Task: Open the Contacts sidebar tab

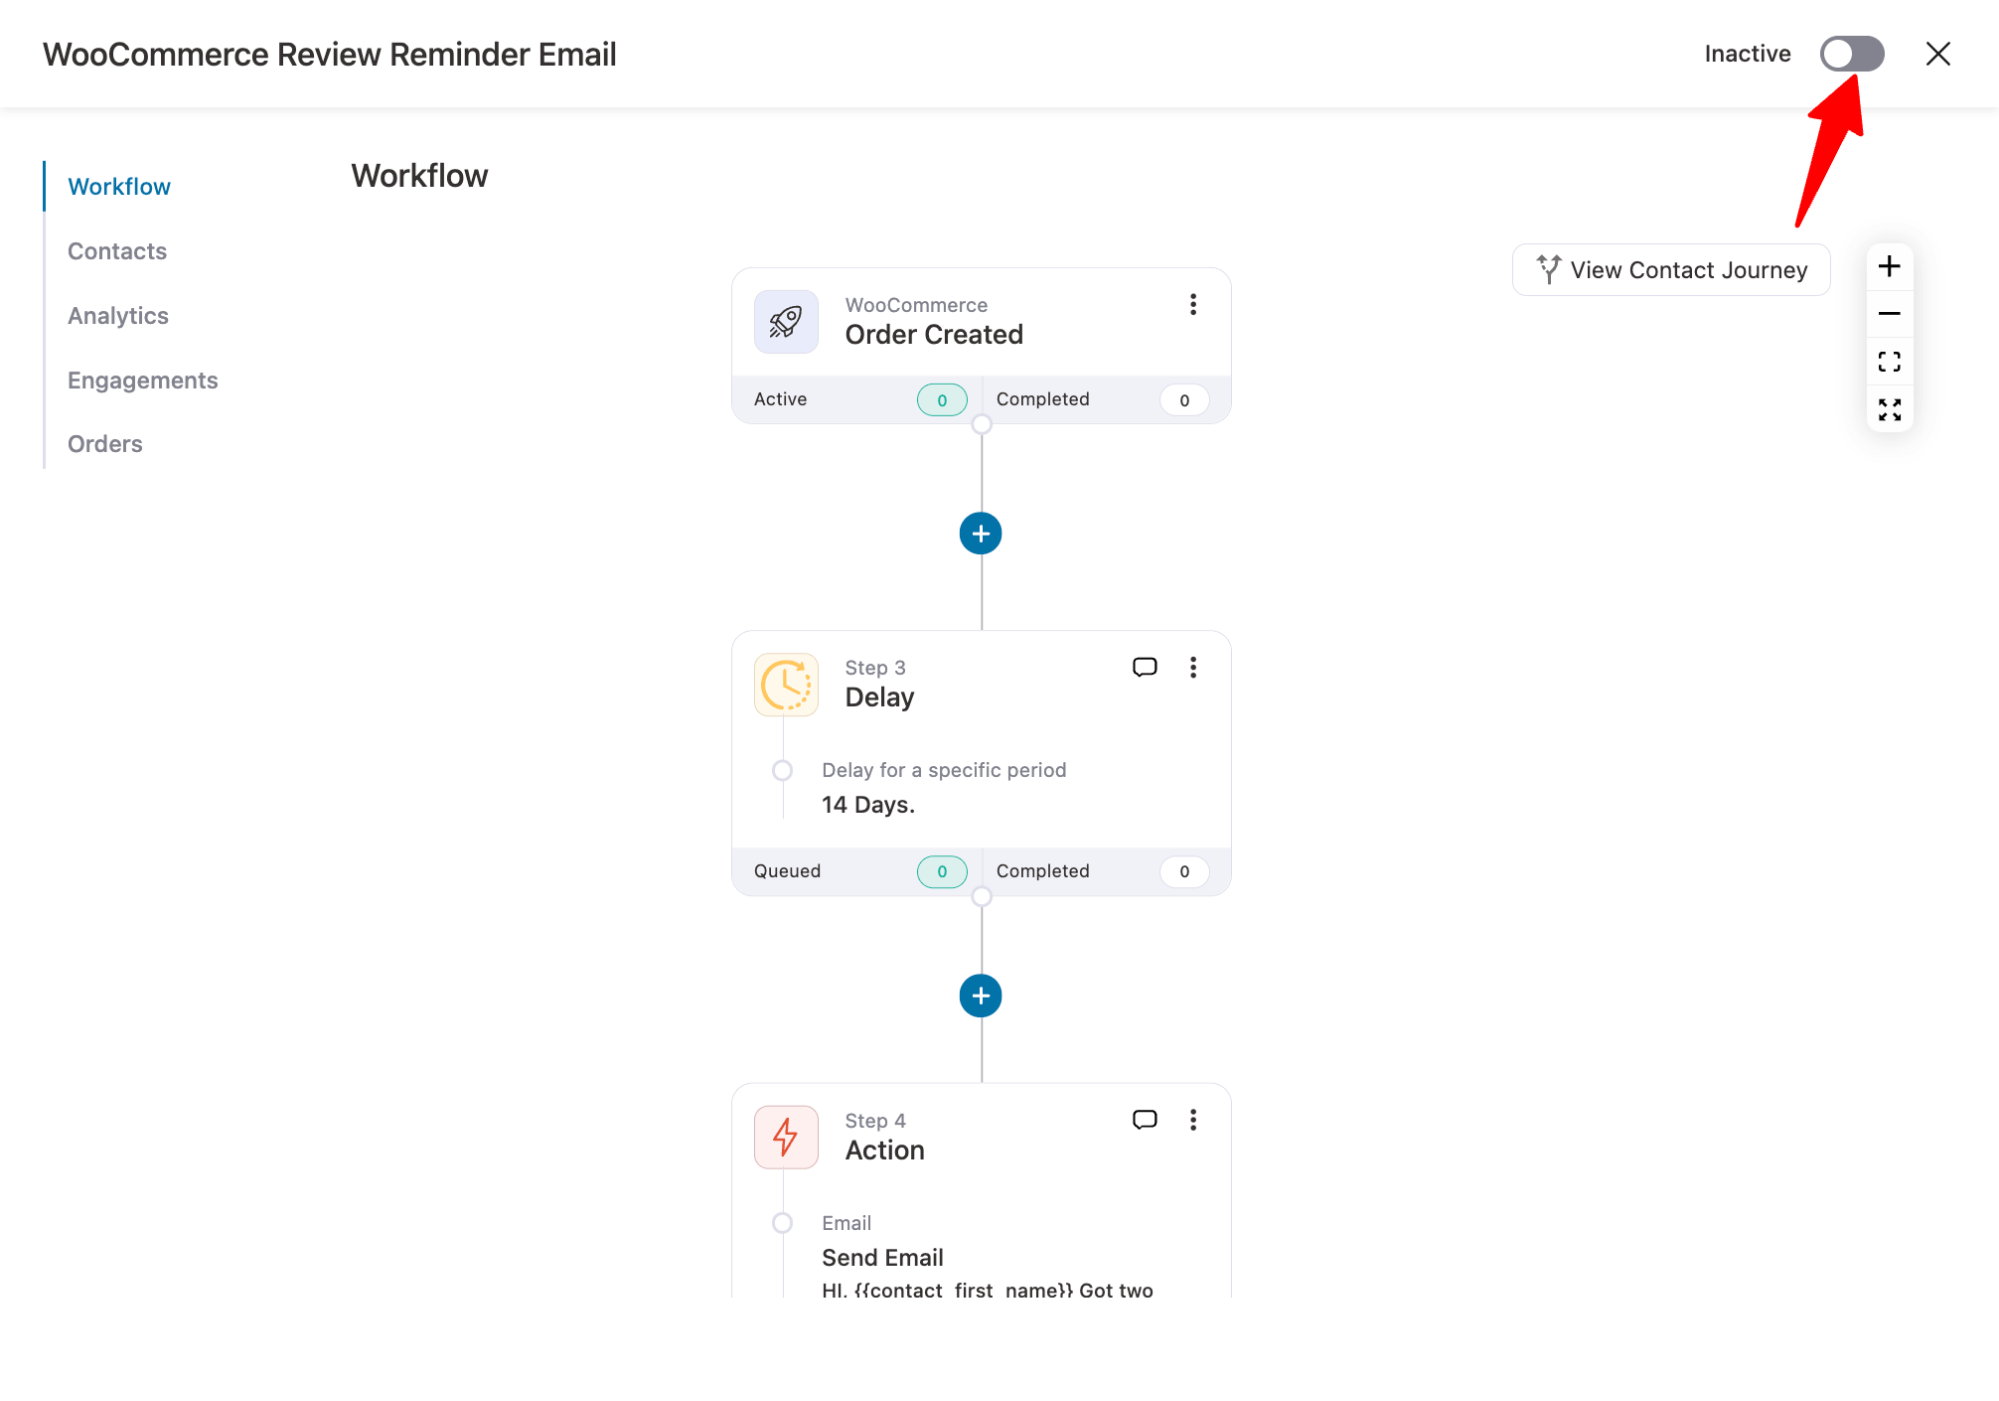Action: click(117, 251)
